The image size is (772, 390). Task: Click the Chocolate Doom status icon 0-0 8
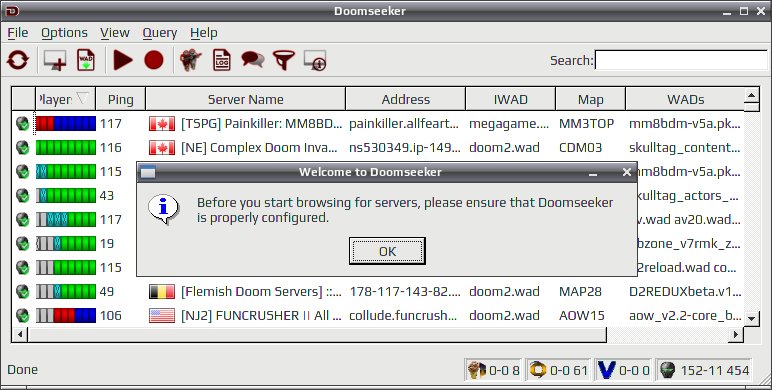[x=476, y=370]
